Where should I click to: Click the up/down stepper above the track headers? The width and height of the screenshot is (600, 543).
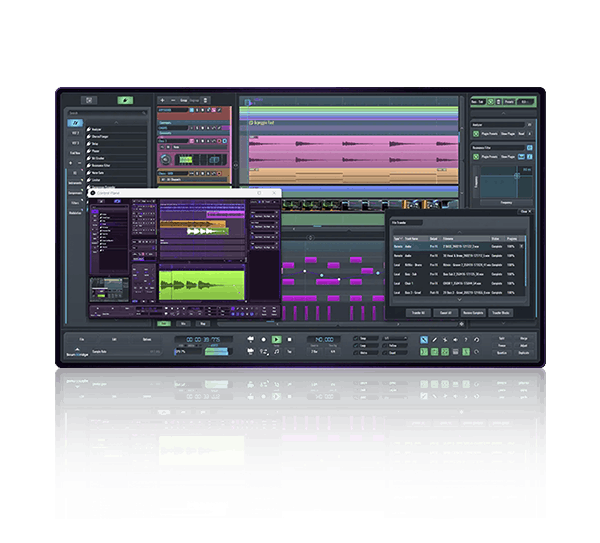(205, 100)
